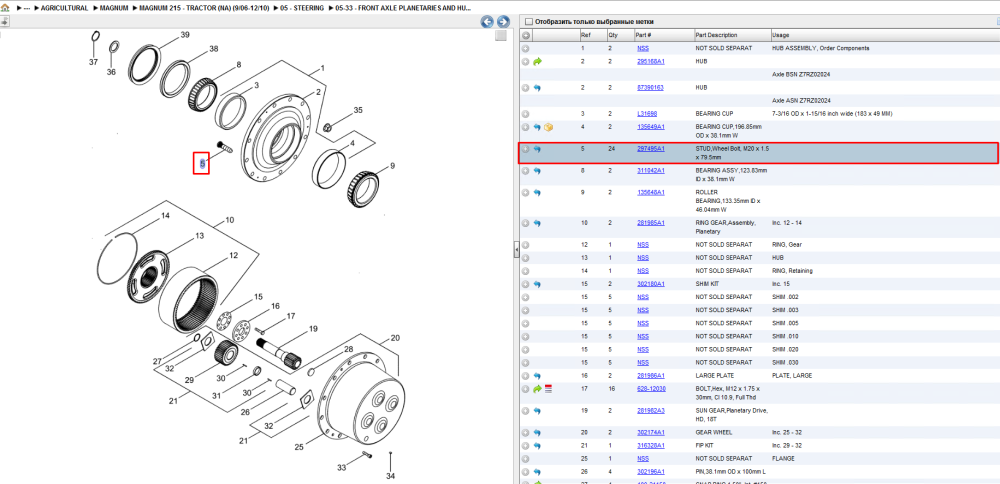Select callout 34 in the diagram

(x=390, y=476)
